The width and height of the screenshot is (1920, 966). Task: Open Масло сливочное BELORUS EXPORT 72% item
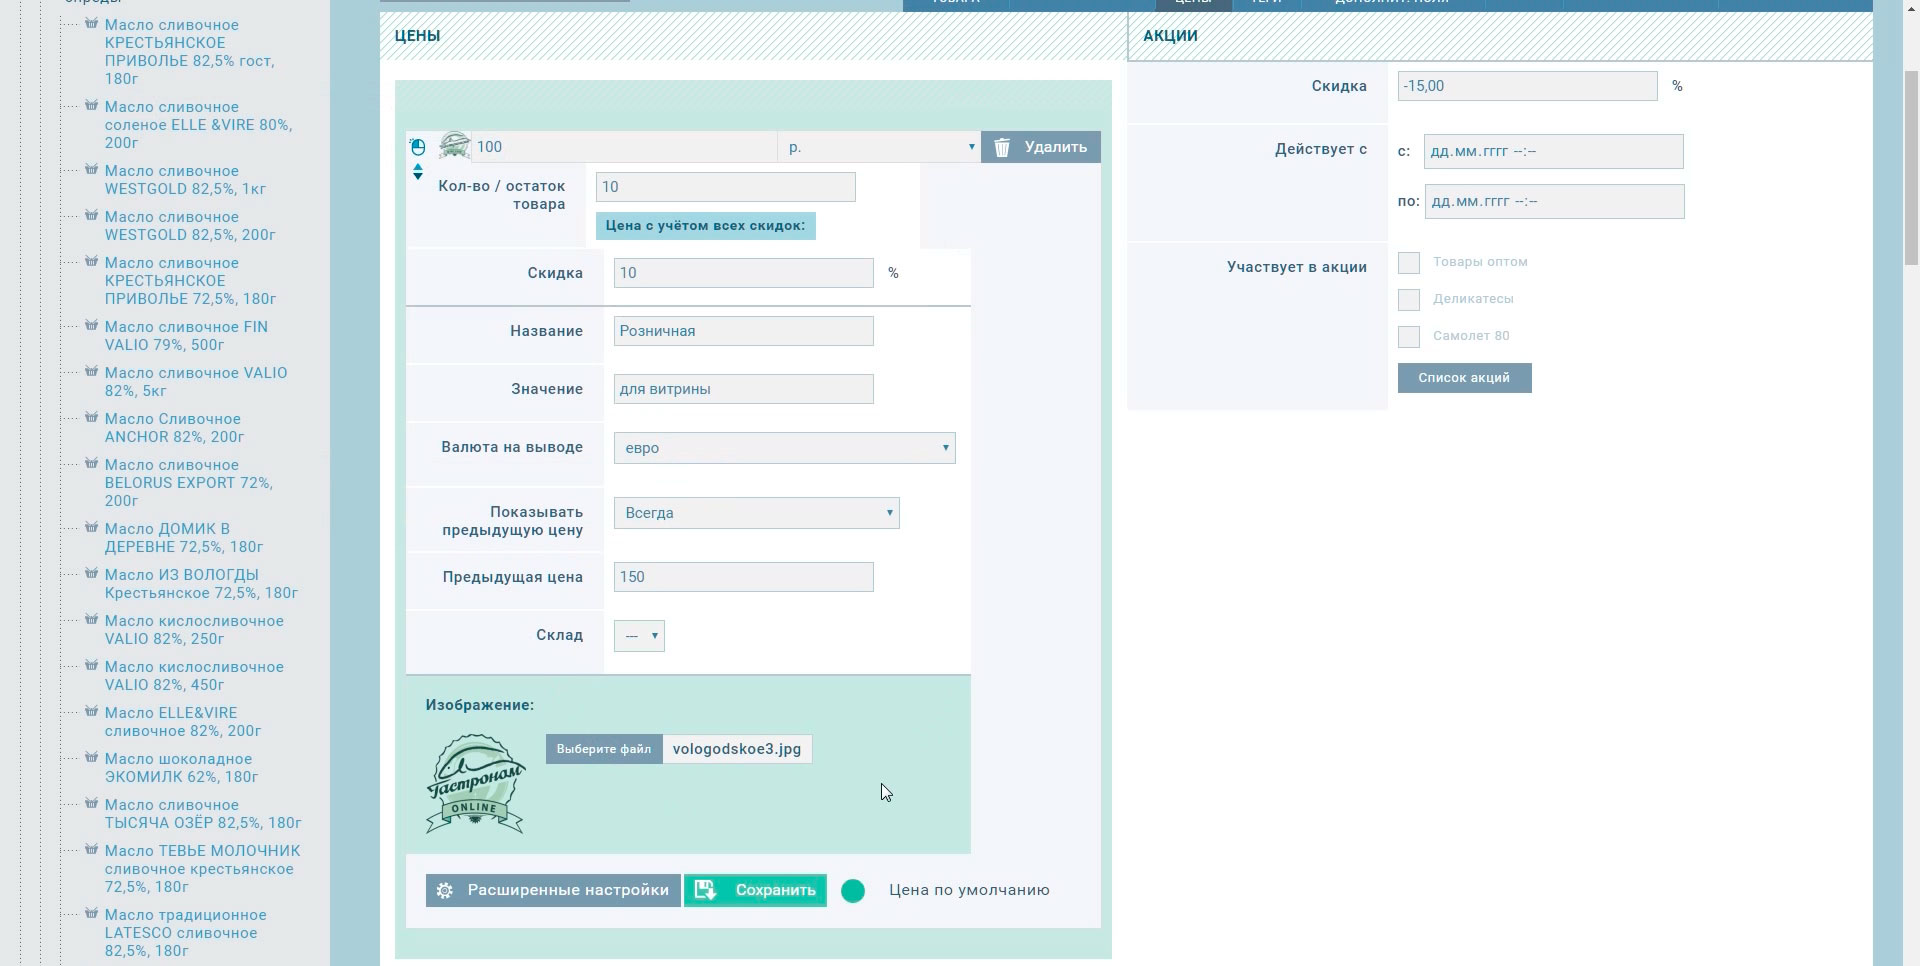[x=189, y=483]
